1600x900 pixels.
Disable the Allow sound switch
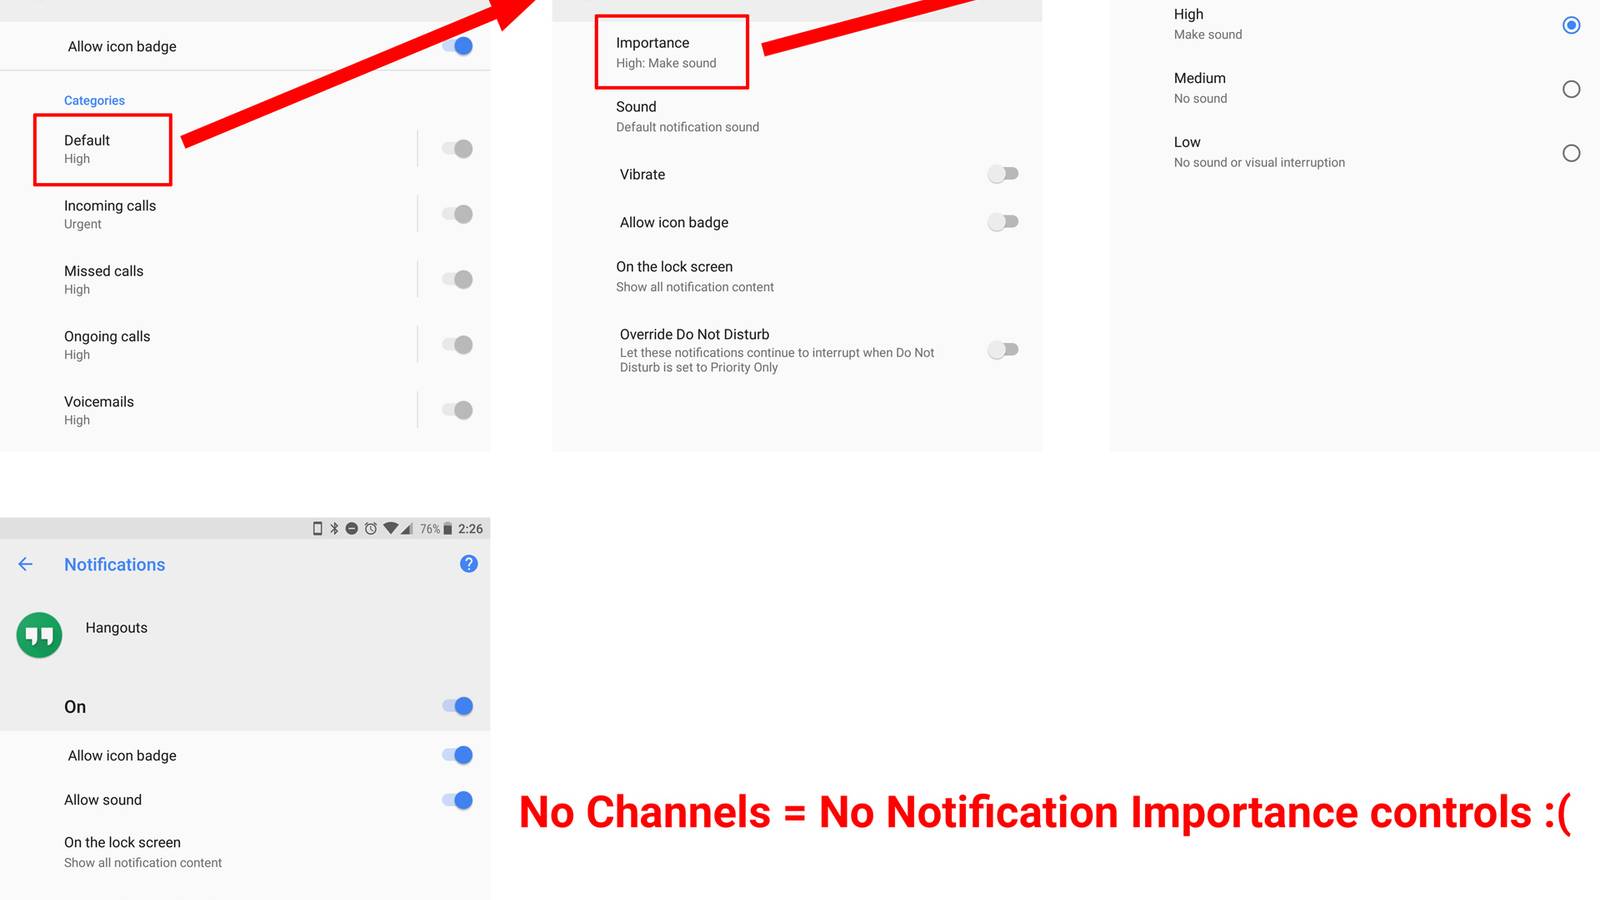457,800
